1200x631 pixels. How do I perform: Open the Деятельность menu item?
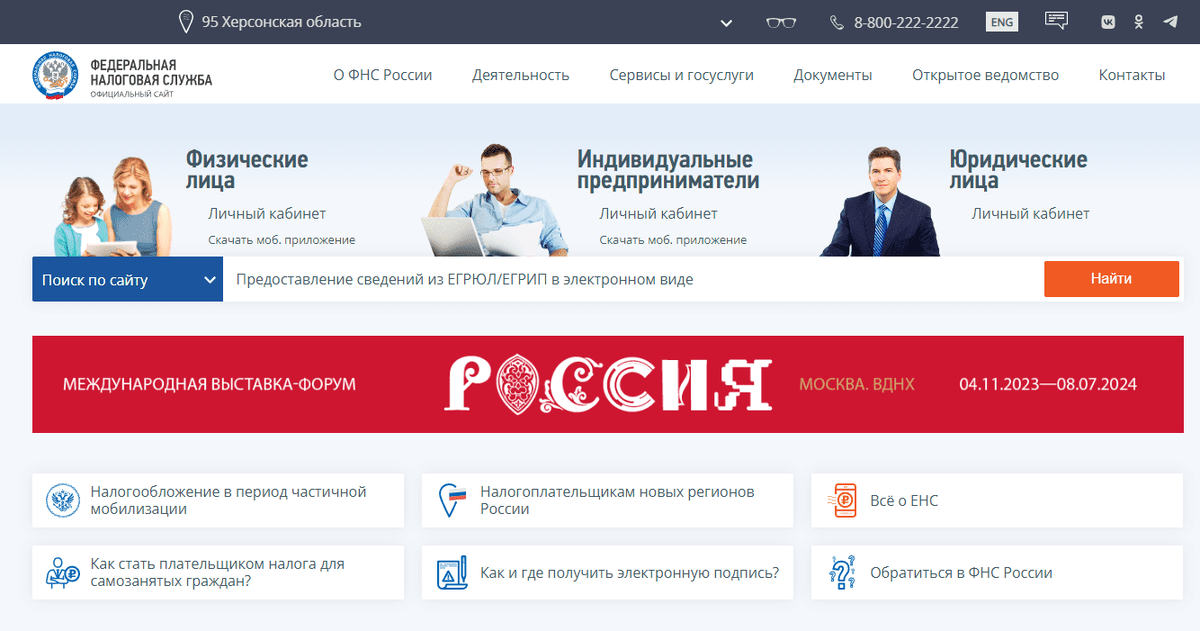coord(521,75)
